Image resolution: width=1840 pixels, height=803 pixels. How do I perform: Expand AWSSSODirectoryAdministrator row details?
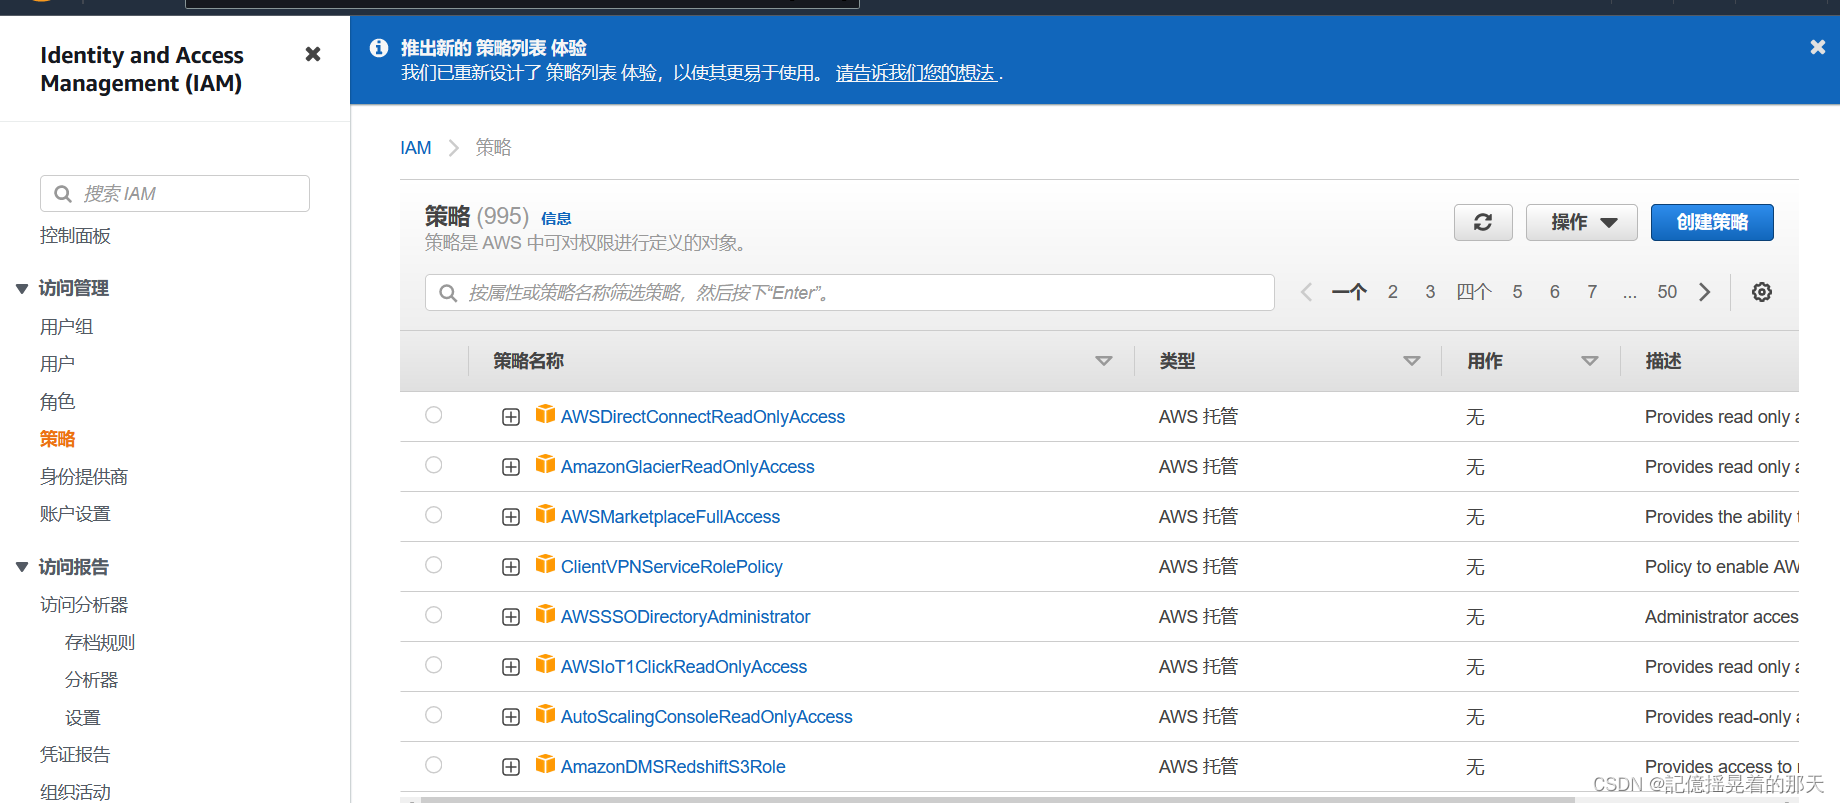[x=511, y=617]
